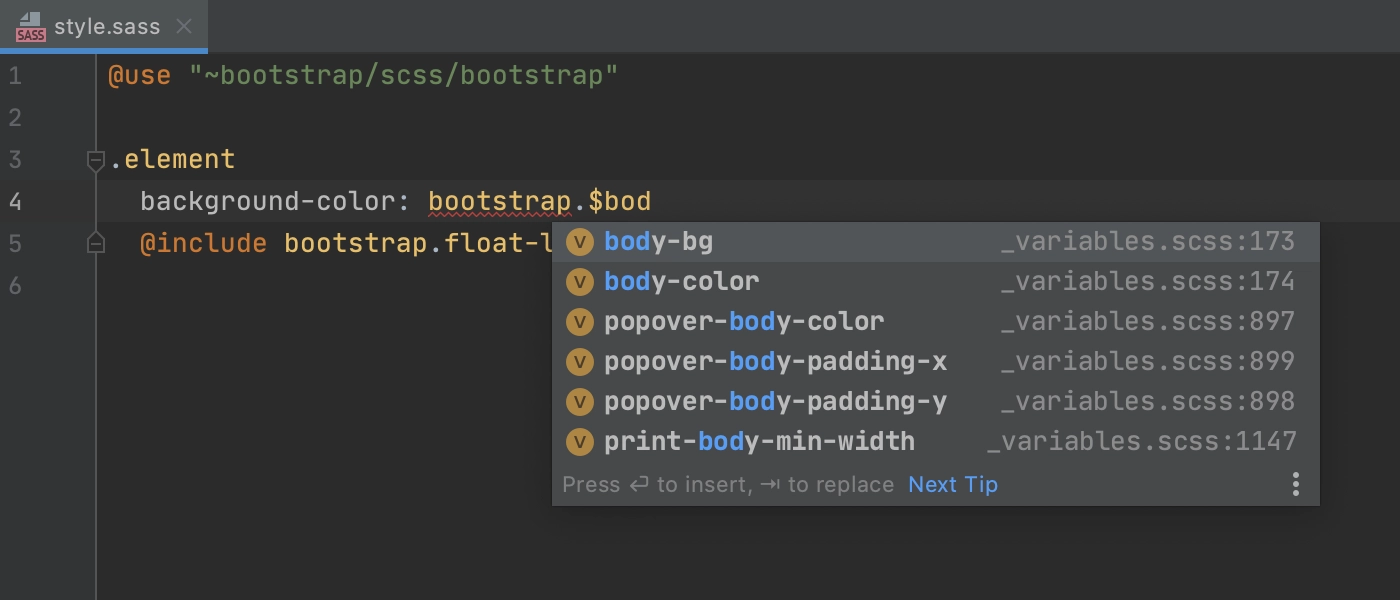Select body-bg completion suggestion
Viewport: 1400px width, 600px height.
coord(936,242)
